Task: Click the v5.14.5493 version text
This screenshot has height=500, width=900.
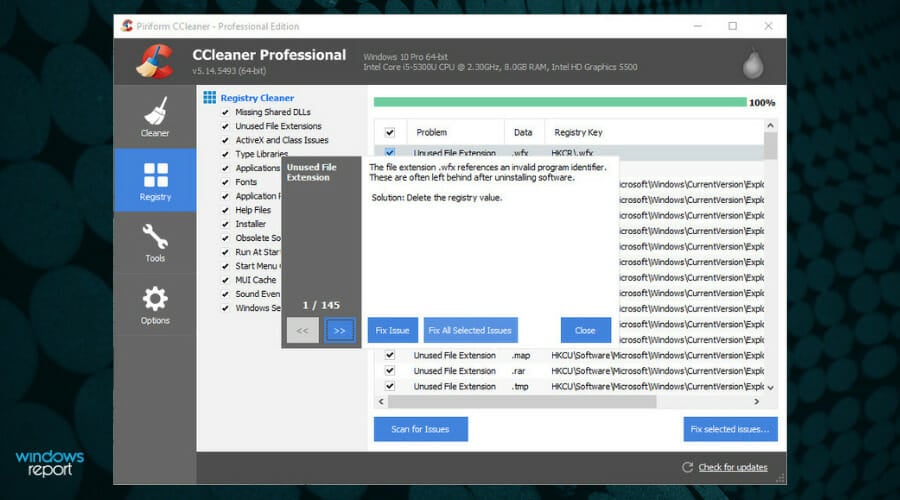Action: 229,71
